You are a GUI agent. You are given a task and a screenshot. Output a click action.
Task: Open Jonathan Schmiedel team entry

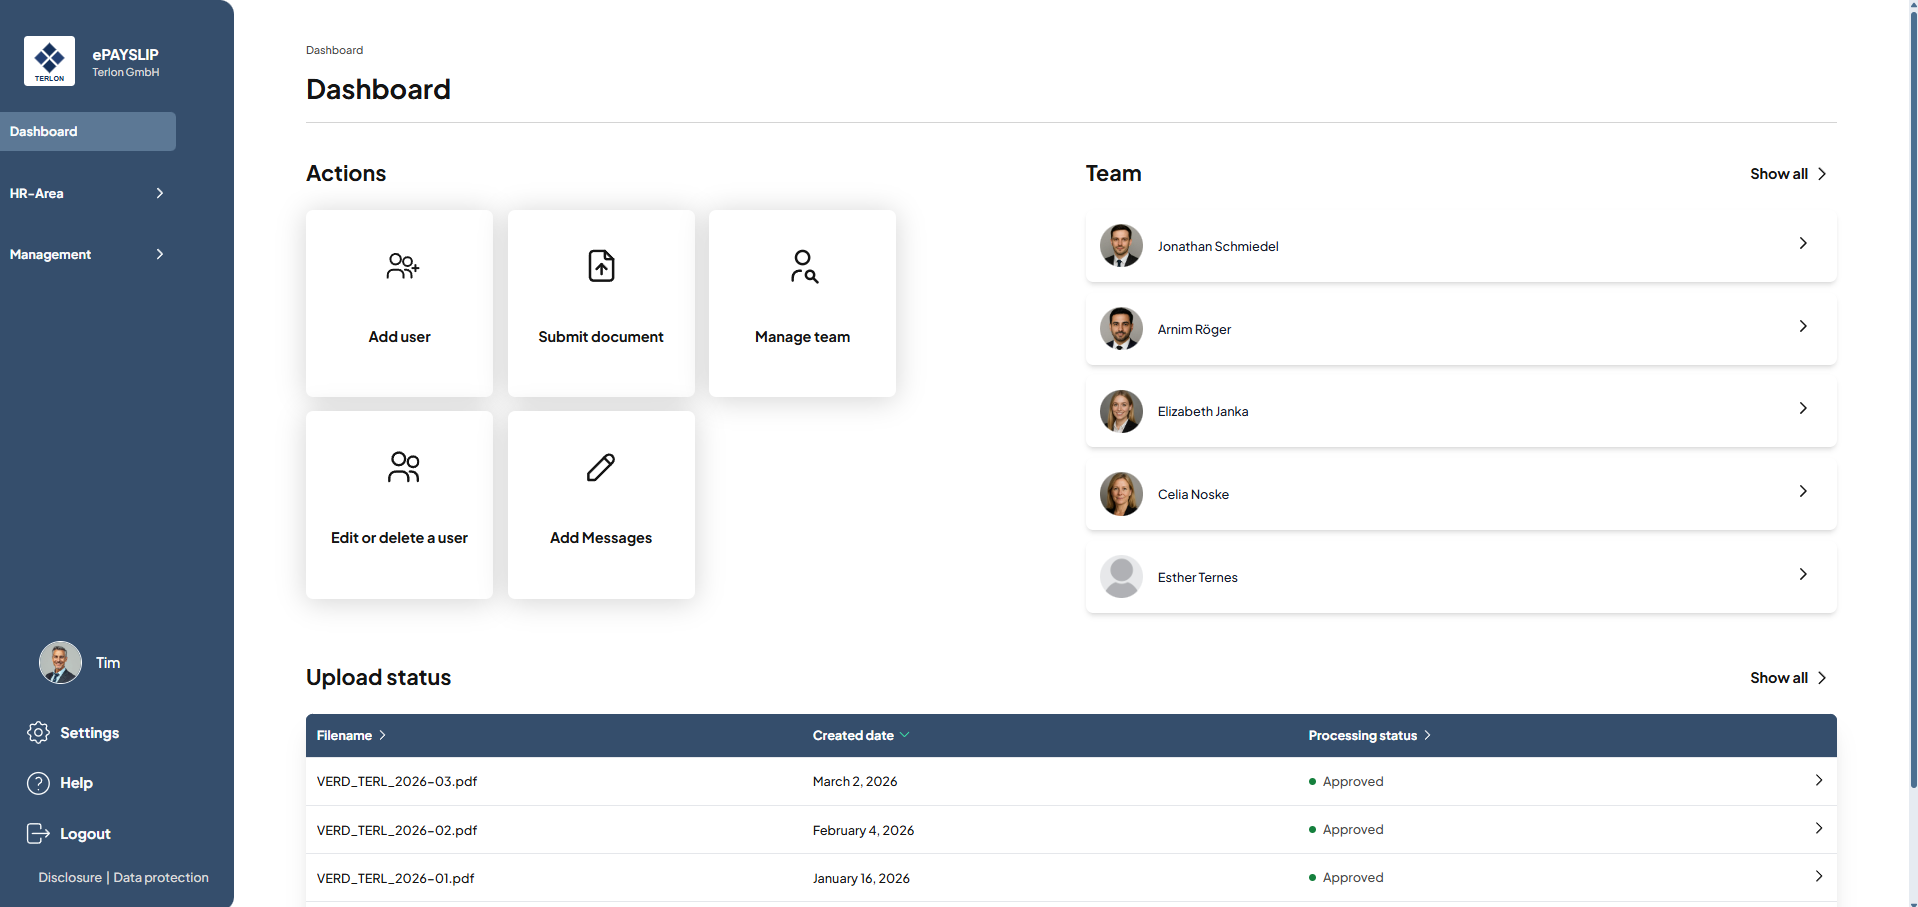1460,246
